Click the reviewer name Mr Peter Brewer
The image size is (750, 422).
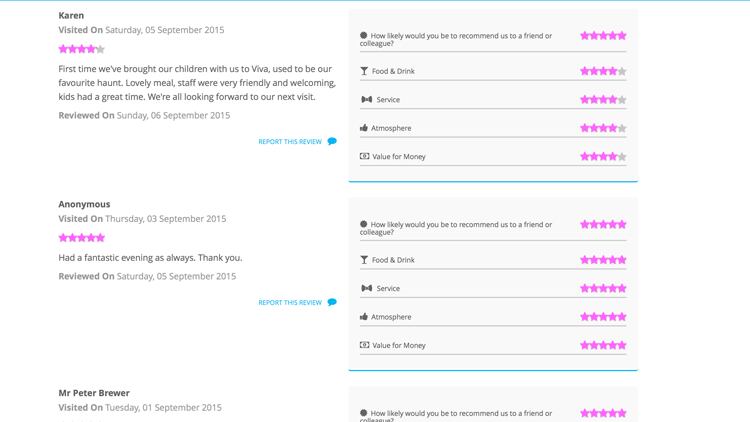coord(94,393)
